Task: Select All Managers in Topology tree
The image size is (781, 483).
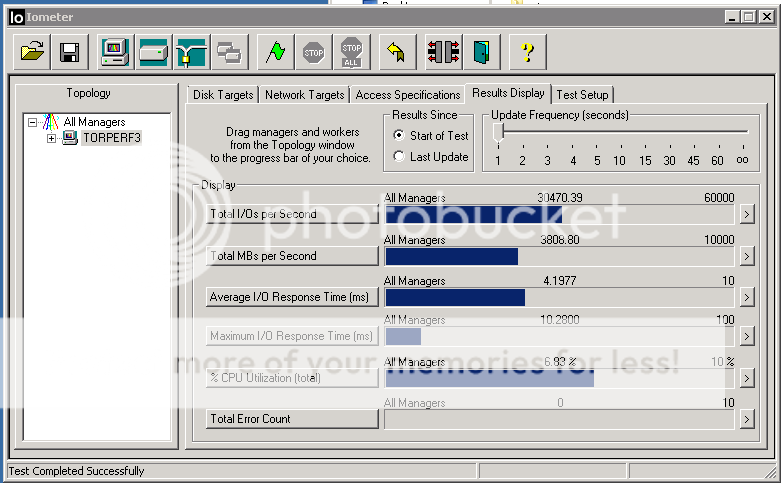Action: [x=95, y=122]
